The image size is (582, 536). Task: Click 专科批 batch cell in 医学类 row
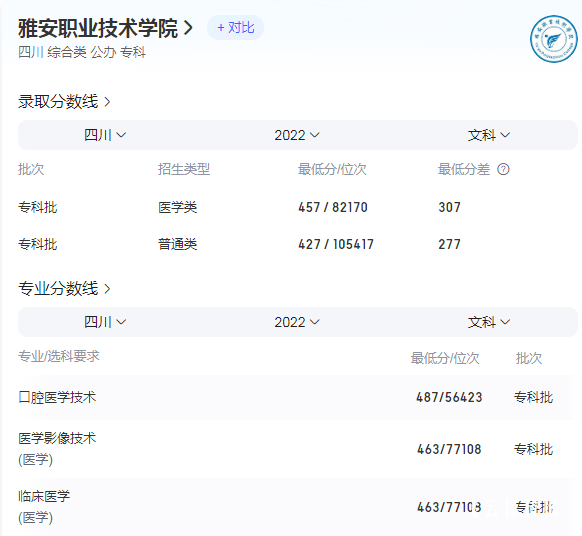(37, 207)
